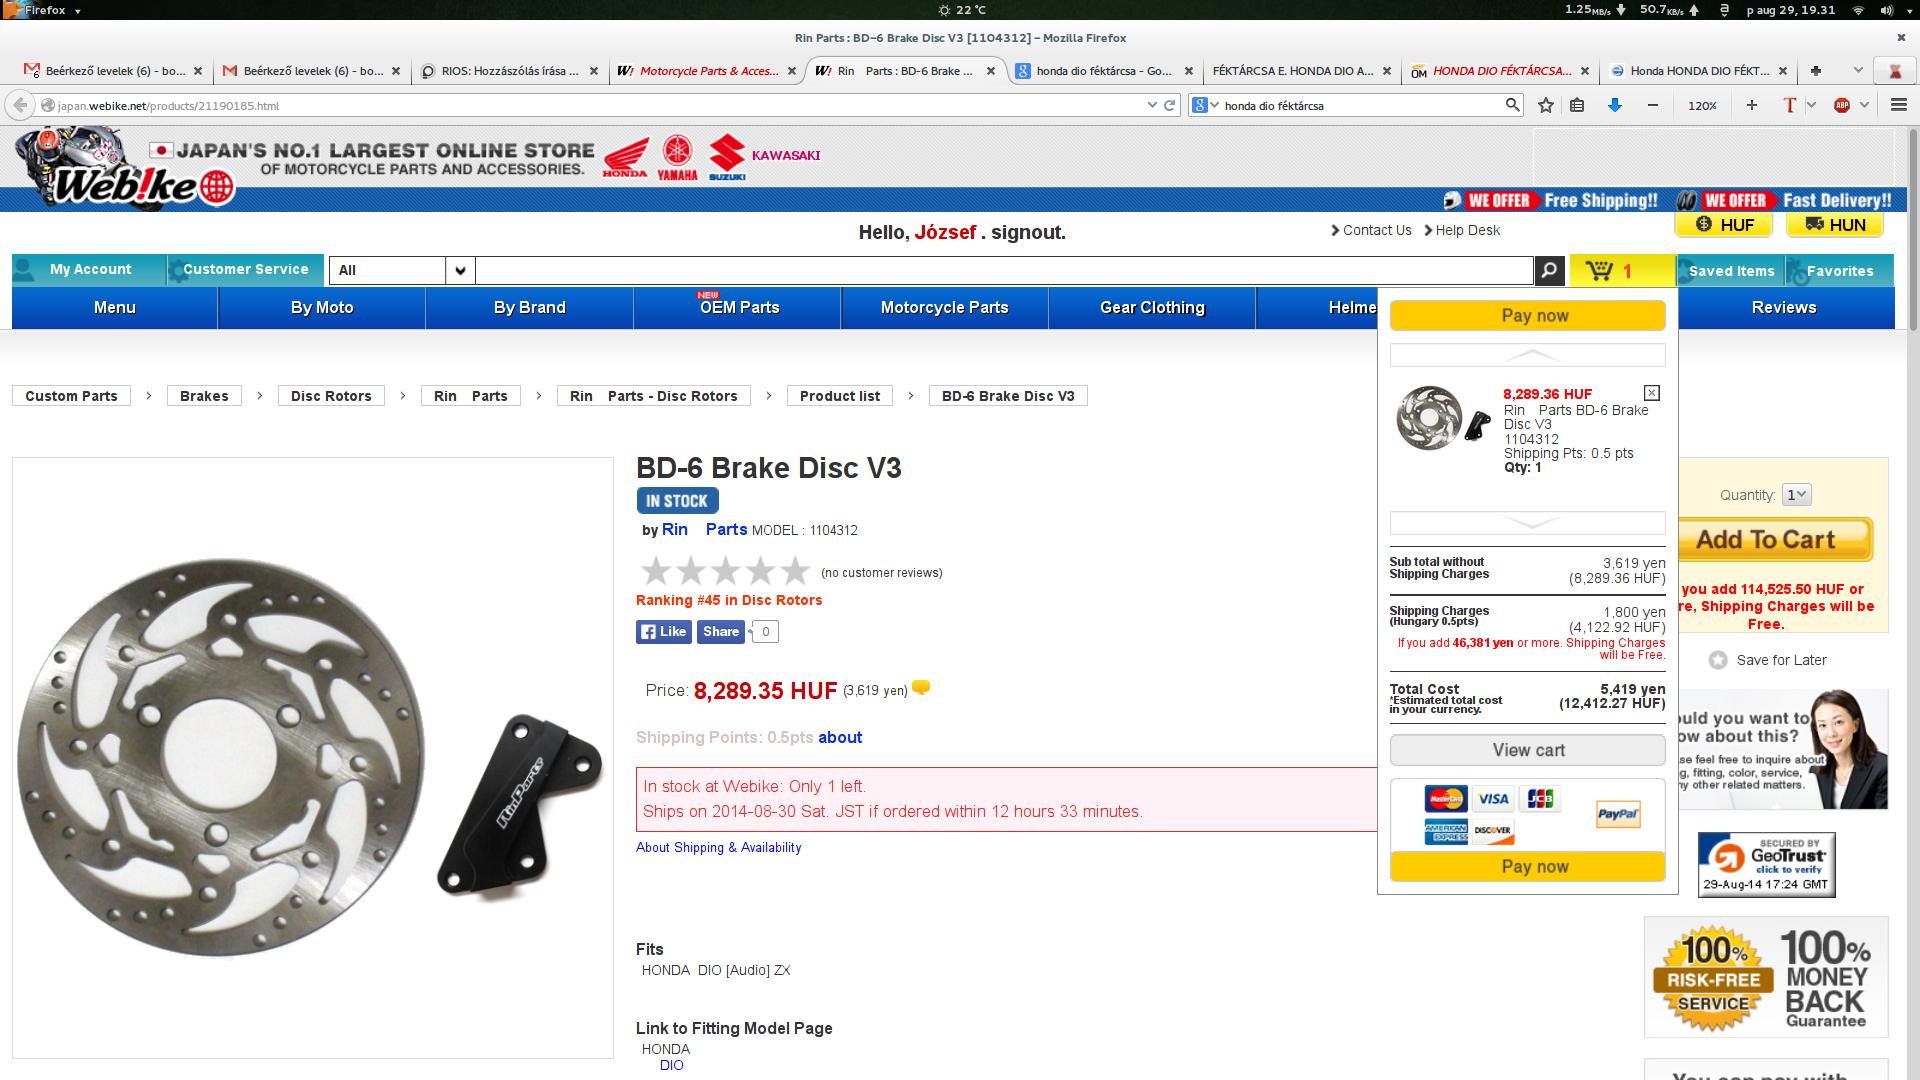The image size is (1920, 1080).
Task: Open the search engine selector dropdown
Action: click(1205, 105)
